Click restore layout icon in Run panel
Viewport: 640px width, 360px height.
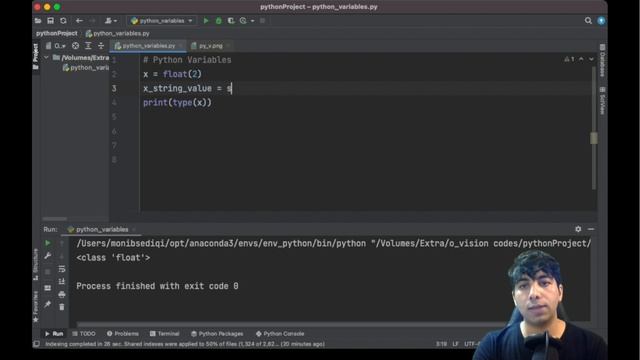(x=48, y=288)
